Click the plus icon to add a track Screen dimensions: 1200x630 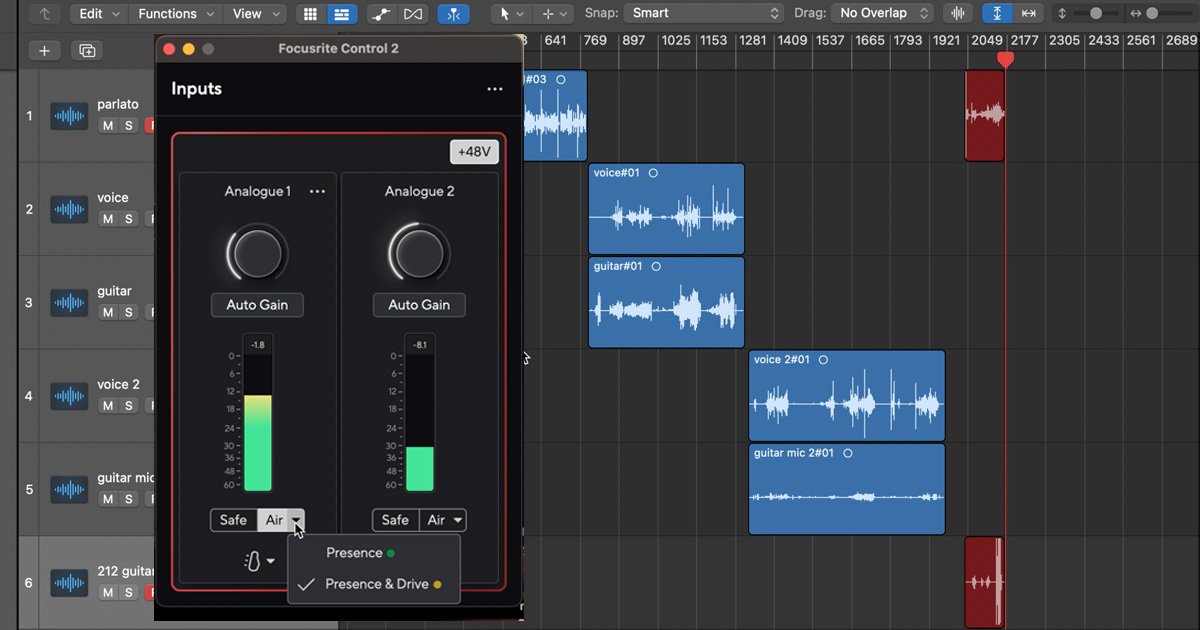[44, 50]
